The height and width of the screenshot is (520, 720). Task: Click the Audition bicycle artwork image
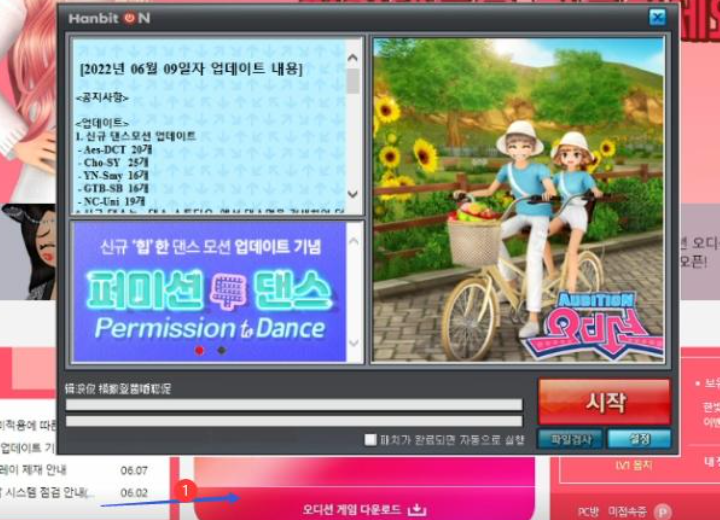518,200
